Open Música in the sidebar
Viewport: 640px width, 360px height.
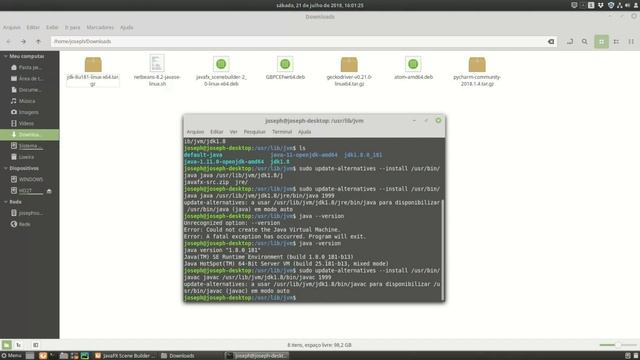[x=29, y=101]
